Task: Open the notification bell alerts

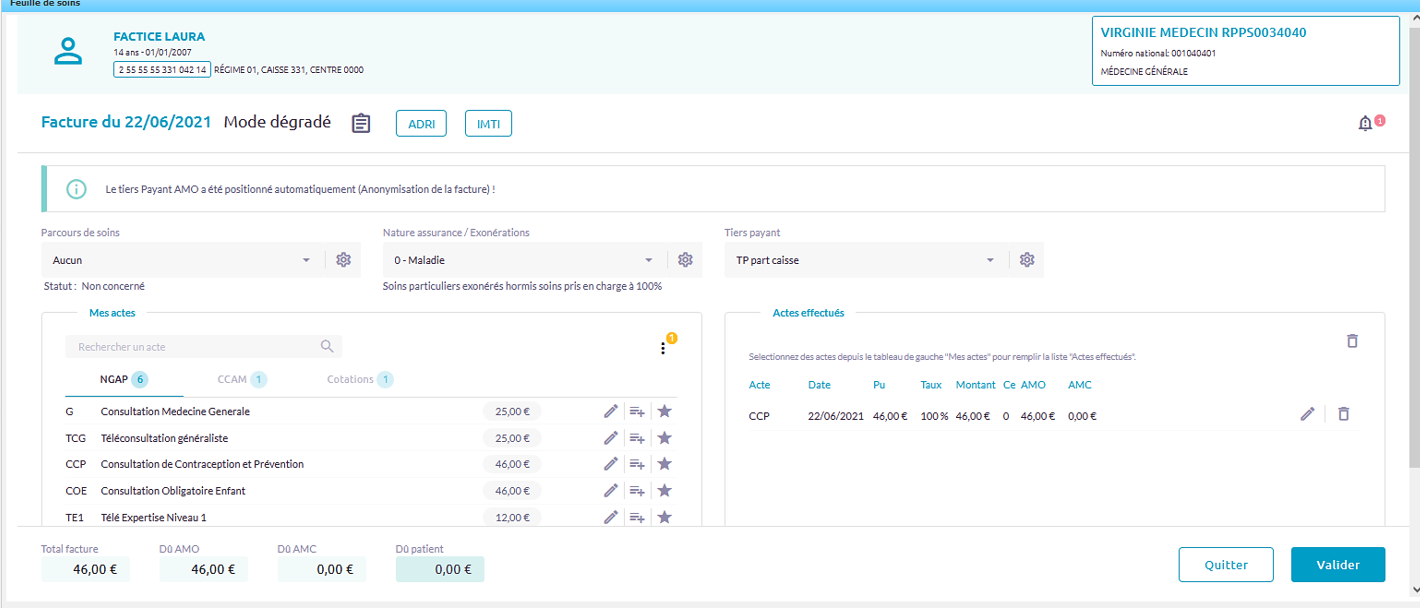Action: tap(1365, 124)
